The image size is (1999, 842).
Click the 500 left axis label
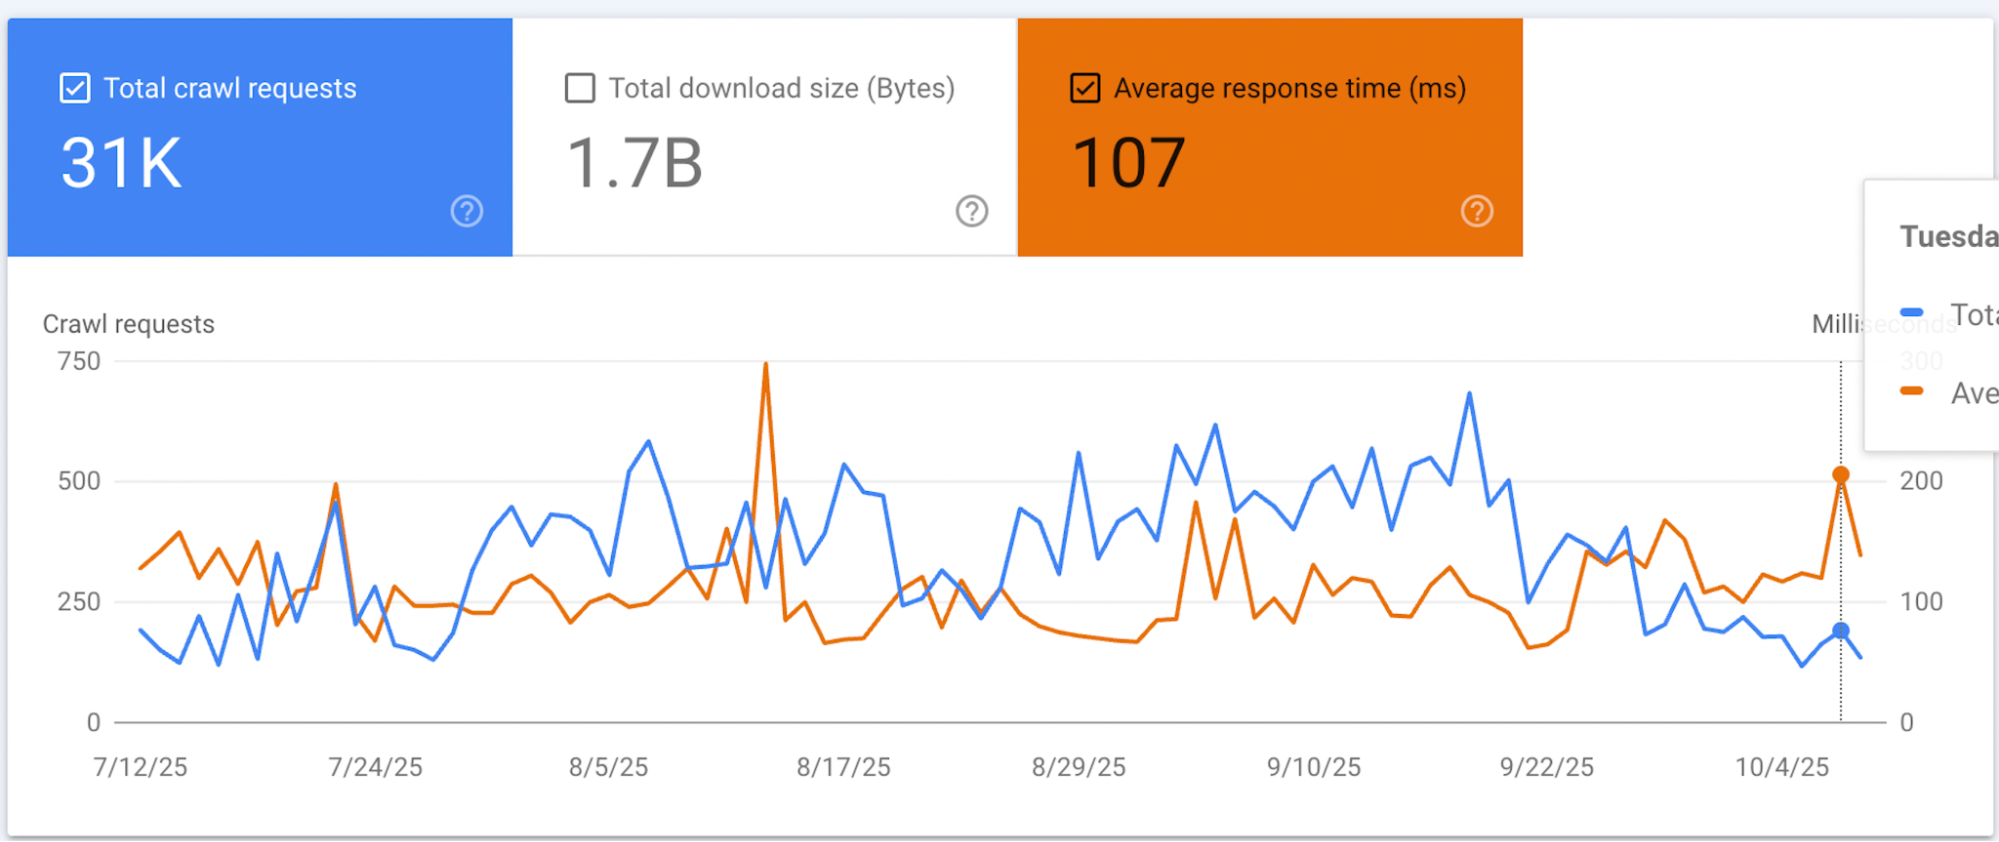point(79,481)
